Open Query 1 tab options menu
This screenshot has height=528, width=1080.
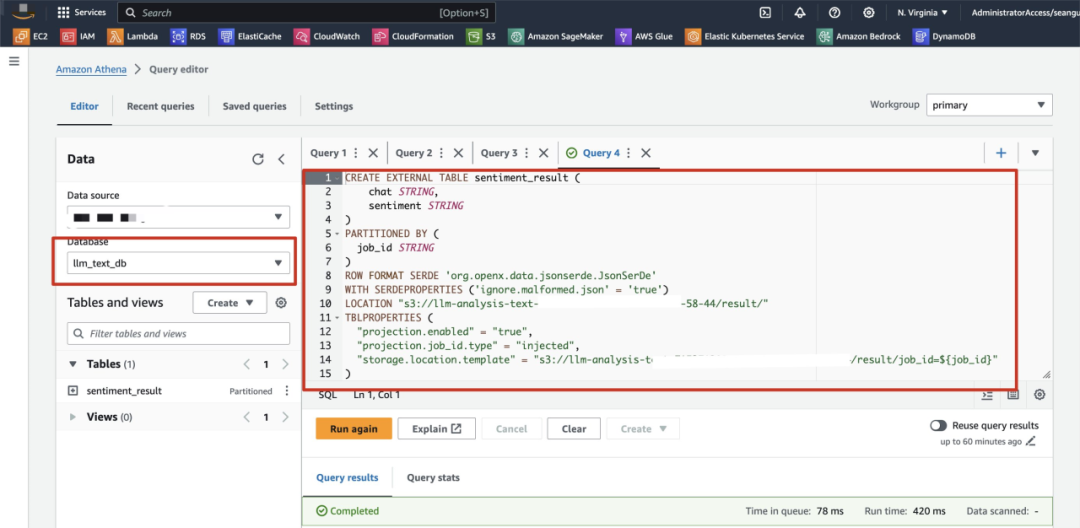(x=356, y=153)
